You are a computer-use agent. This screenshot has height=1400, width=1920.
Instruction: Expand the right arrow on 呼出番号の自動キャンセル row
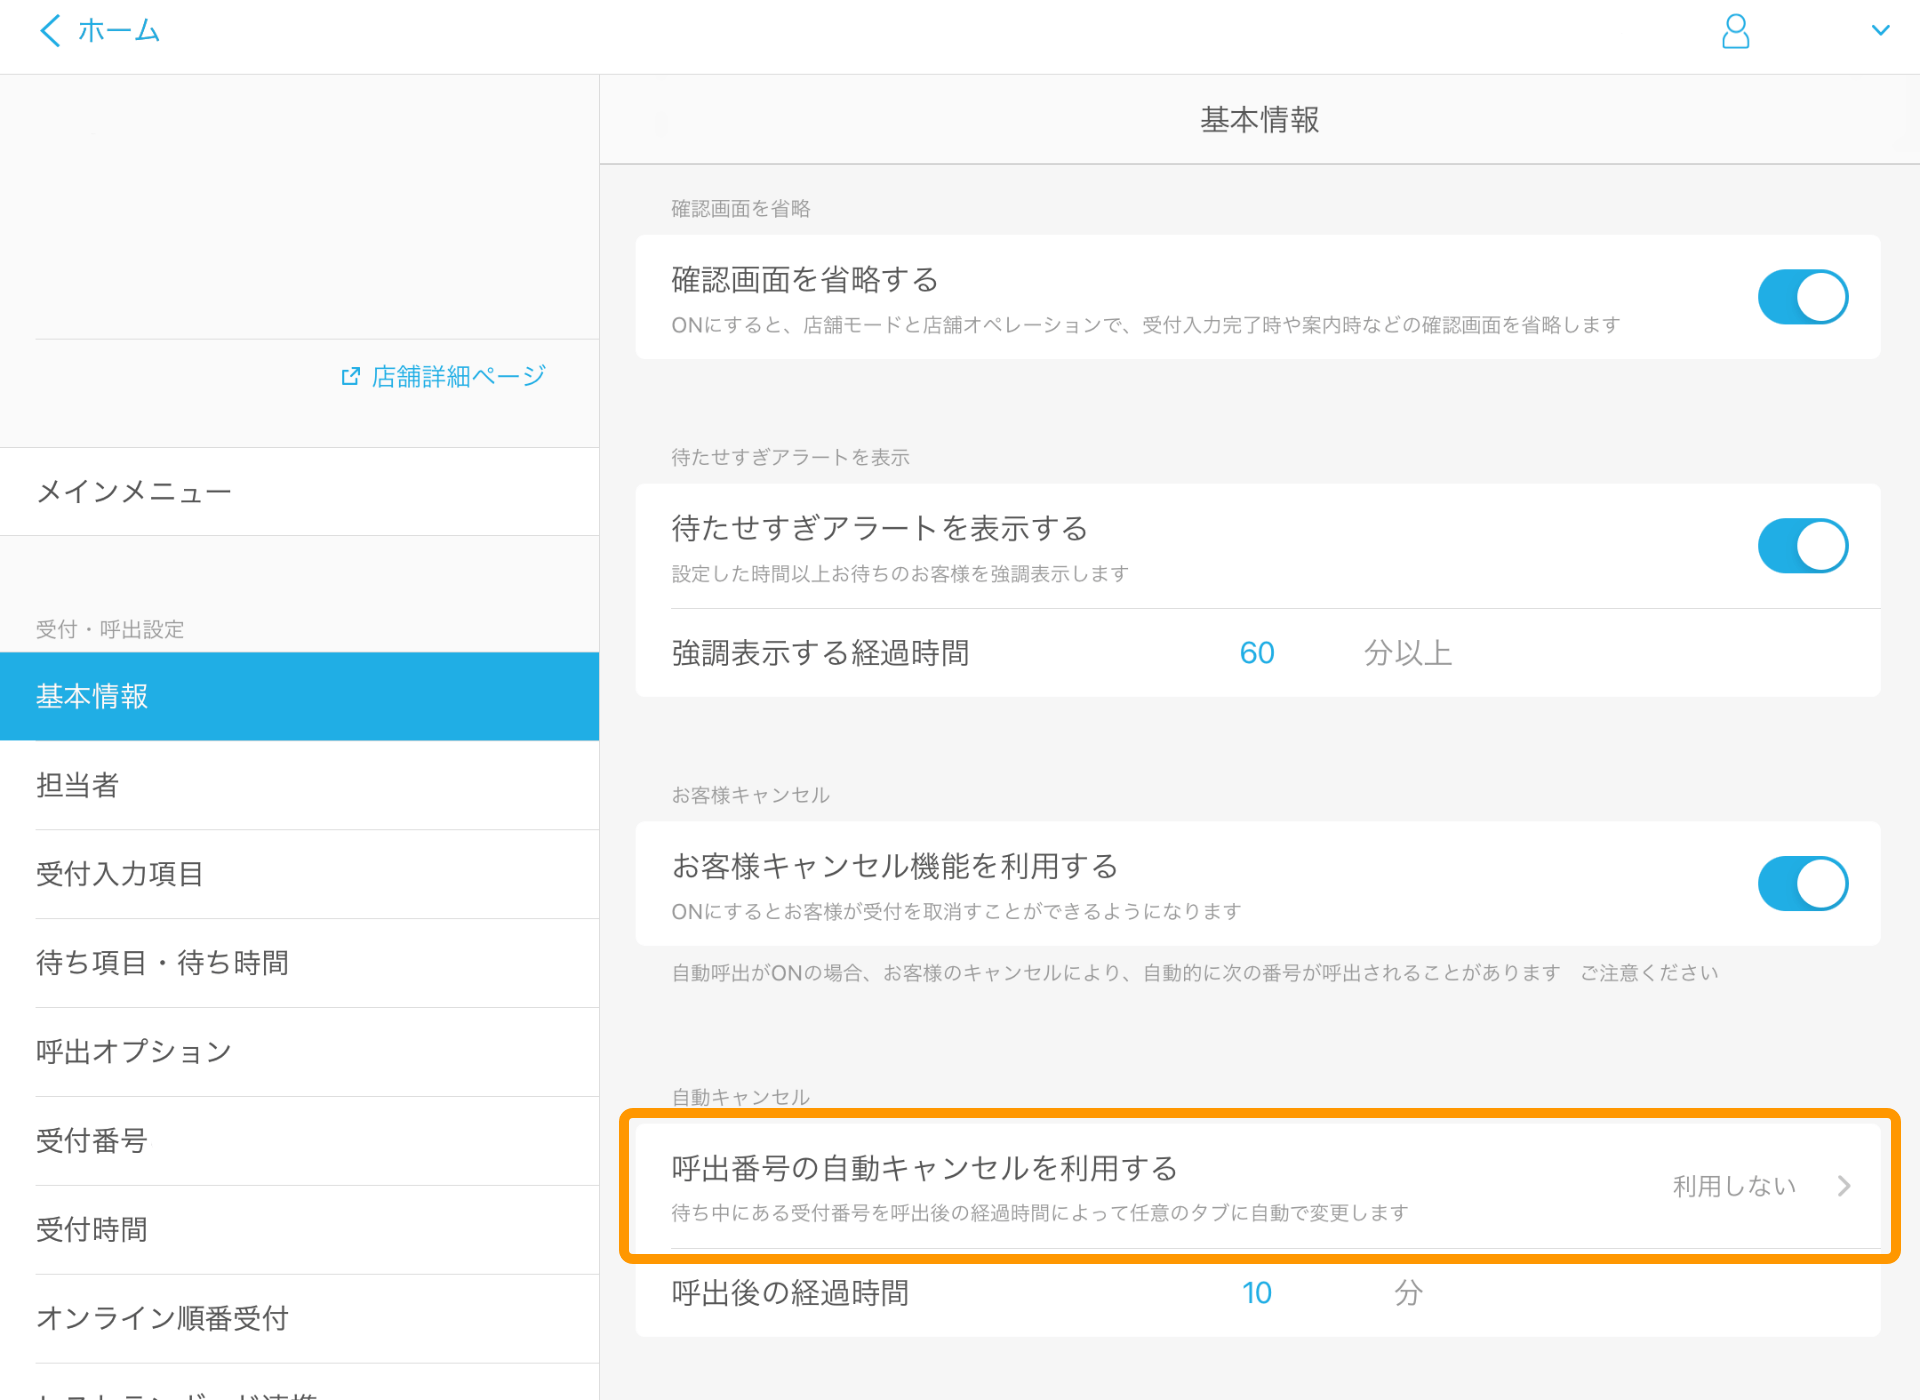tap(1843, 1186)
